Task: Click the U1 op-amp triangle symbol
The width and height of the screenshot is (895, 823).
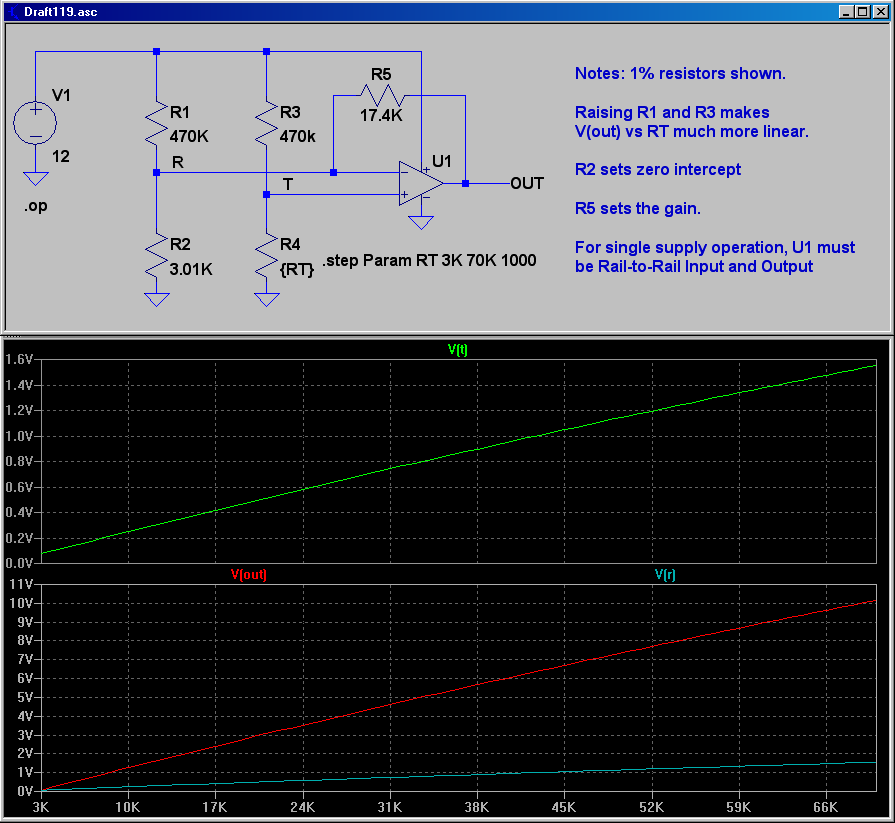Action: click(x=421, y=183)
